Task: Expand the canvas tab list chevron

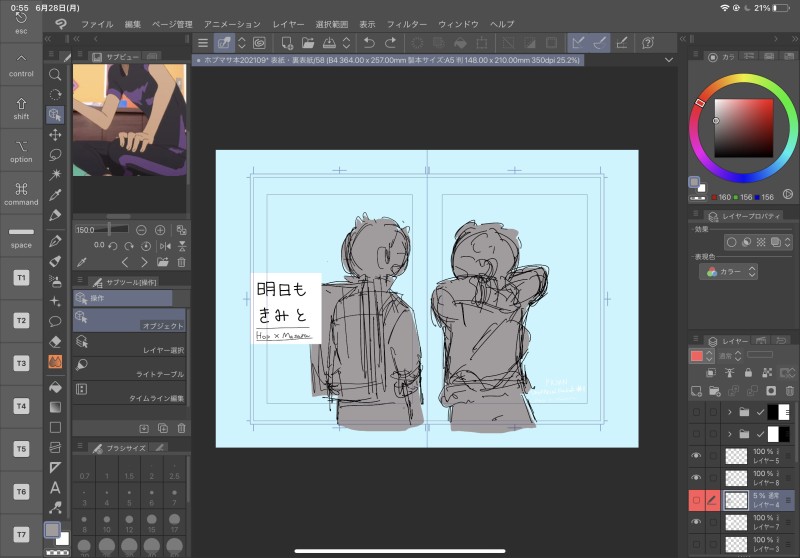Action: (668, 60)
